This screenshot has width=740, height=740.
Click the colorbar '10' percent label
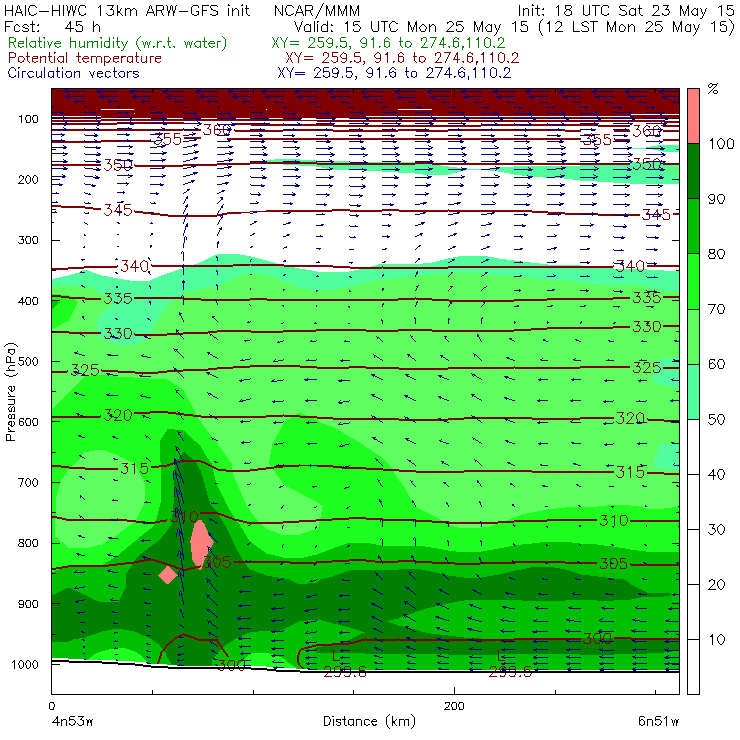[x=716, y=639]
